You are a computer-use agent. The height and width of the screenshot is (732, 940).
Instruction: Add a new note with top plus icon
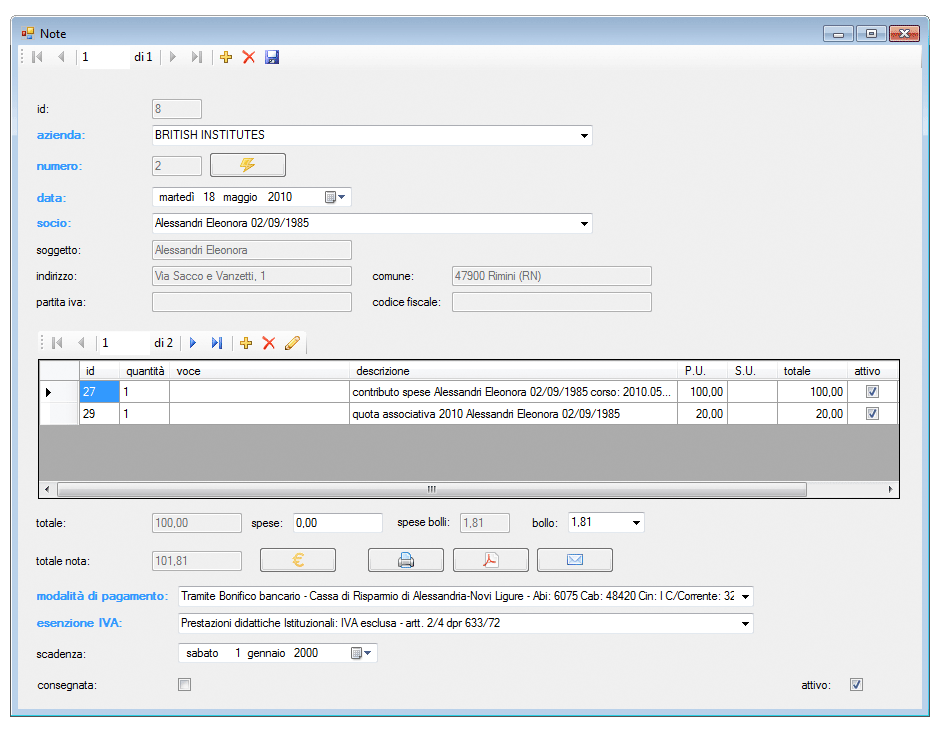(x=226, y=57)
